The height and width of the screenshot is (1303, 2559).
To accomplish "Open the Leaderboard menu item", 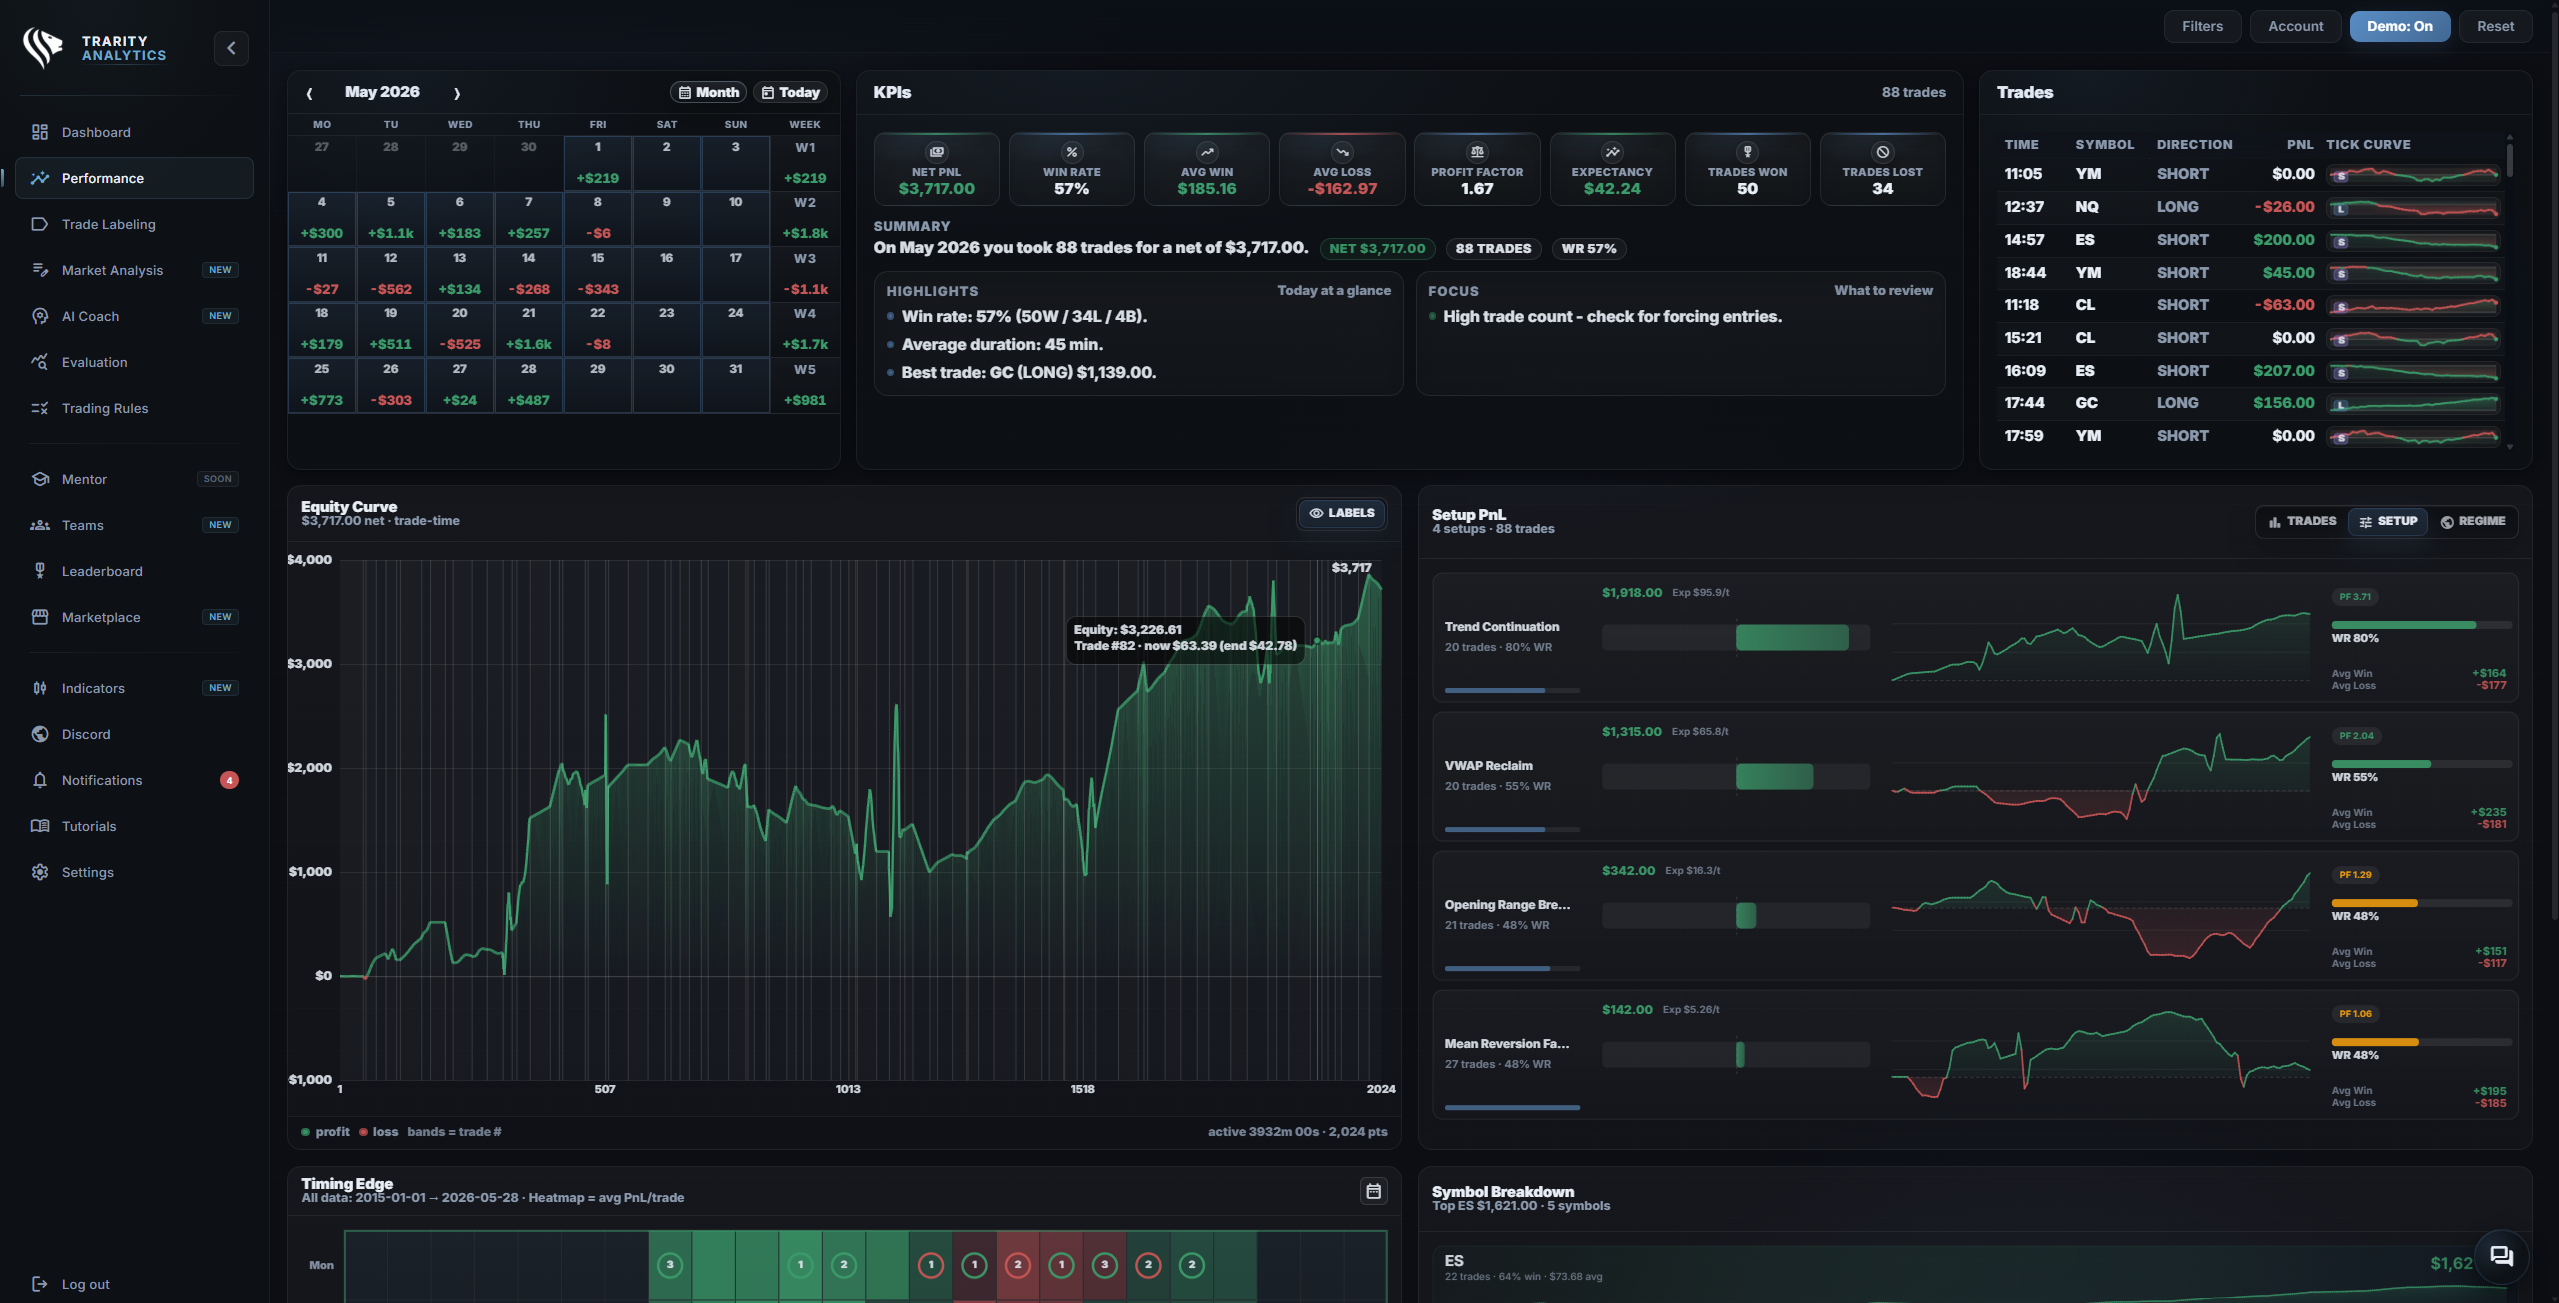I will tap(134, 571).
